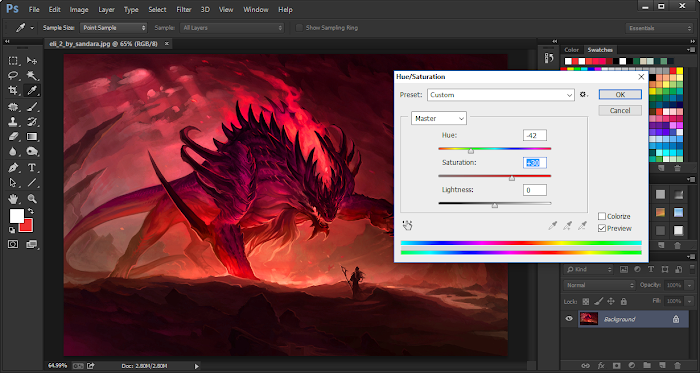Click the on-image adjustment hand tool in dialog
This screenshot has height=373, width=700.
407,226
